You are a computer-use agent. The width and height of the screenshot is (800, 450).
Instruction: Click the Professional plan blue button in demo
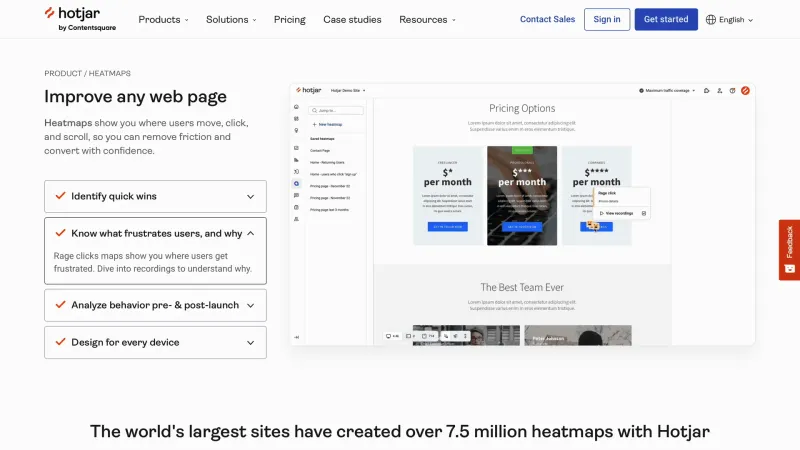point(522,227)
